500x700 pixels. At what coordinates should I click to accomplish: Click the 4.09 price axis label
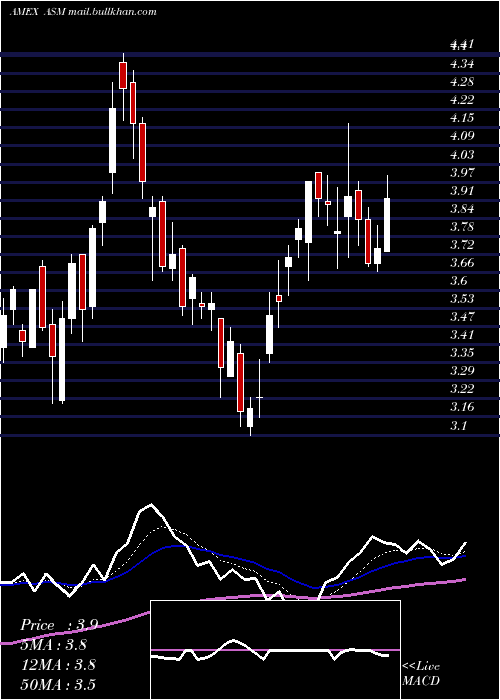tap(462, 136)
